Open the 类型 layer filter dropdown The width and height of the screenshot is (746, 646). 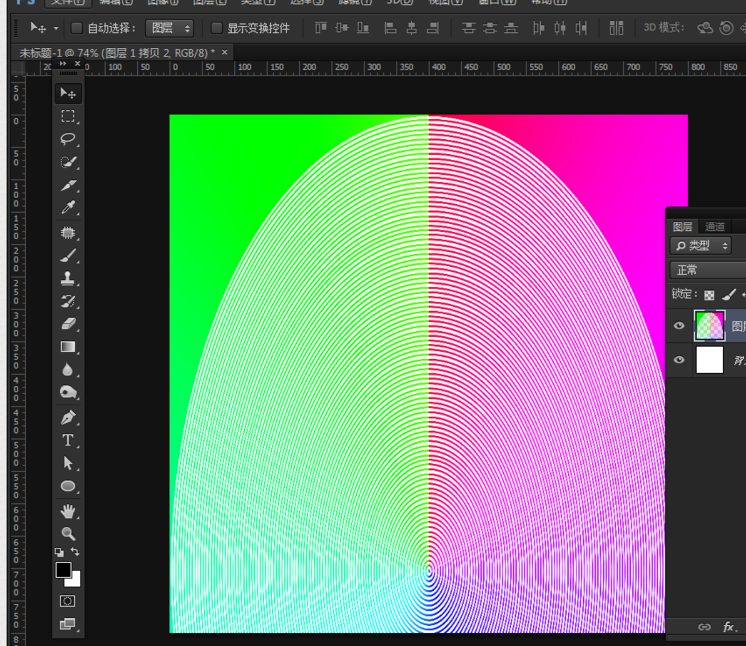pos(701,246)
